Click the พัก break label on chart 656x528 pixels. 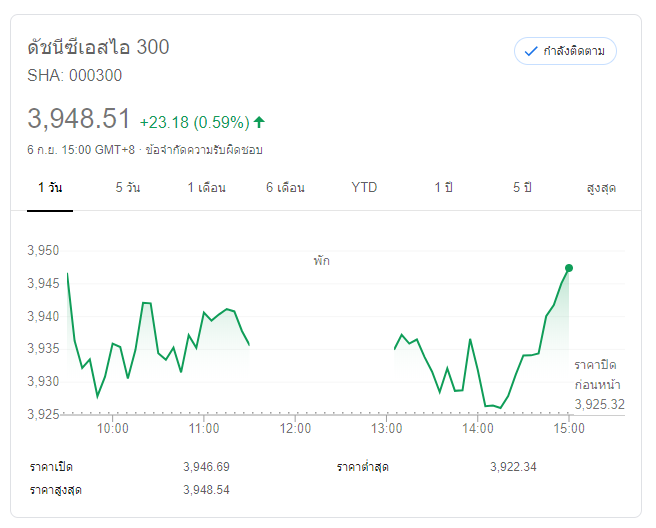tap(321, 261)
